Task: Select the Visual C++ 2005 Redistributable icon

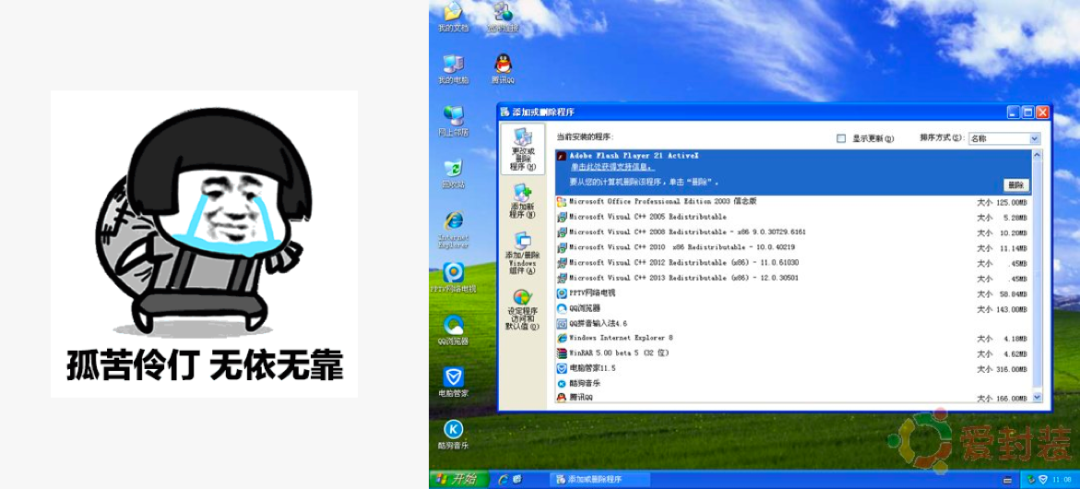Action: pyautogui.click(x=561, y=217)
